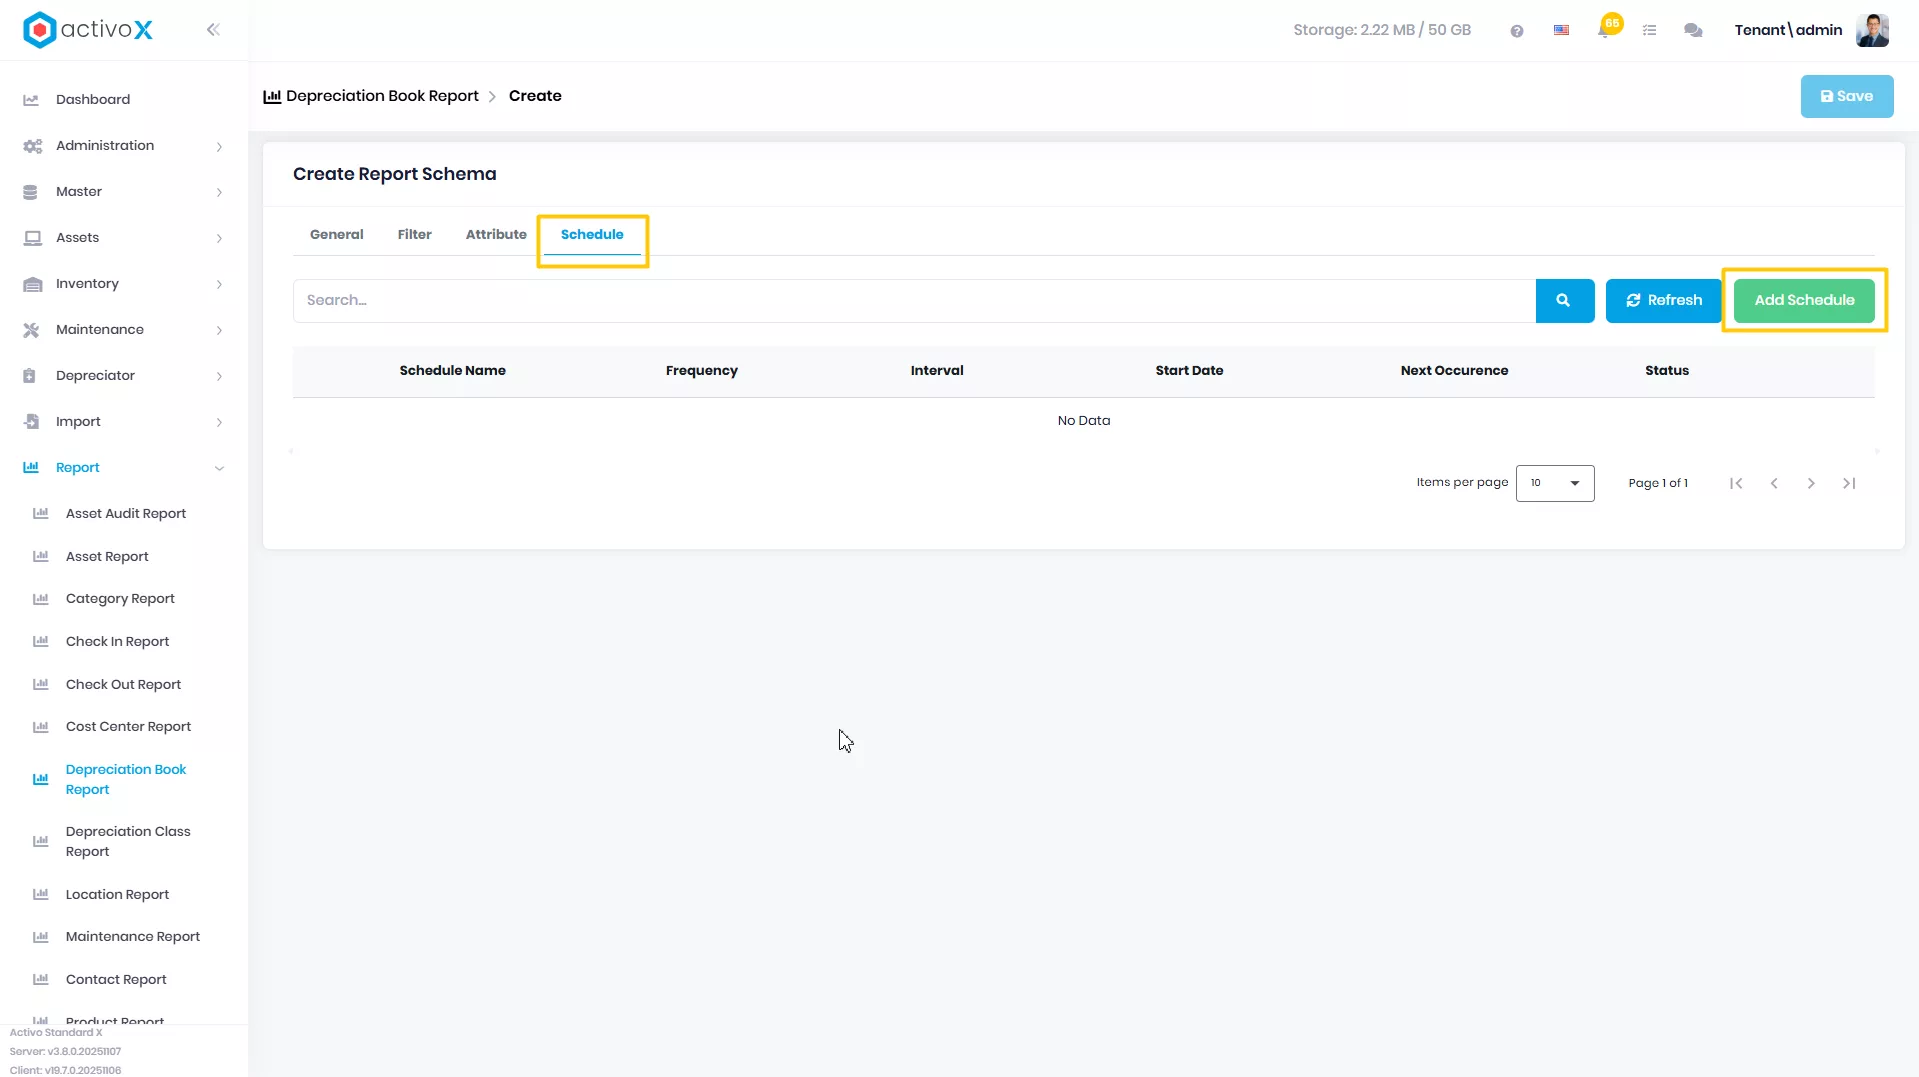1919x1077 pixels.
Task: Click the Maintenance tools icon
Action: (x=31, y=330)
